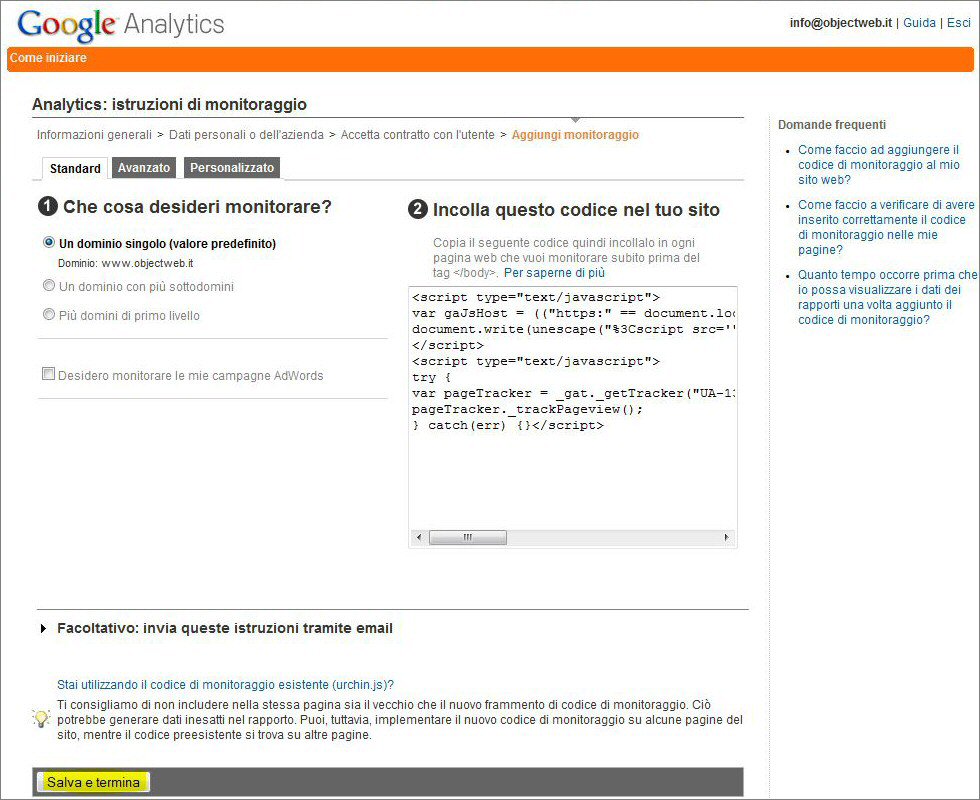
Task: Click the lightbulb tip icon
Action: pos(41,718)
